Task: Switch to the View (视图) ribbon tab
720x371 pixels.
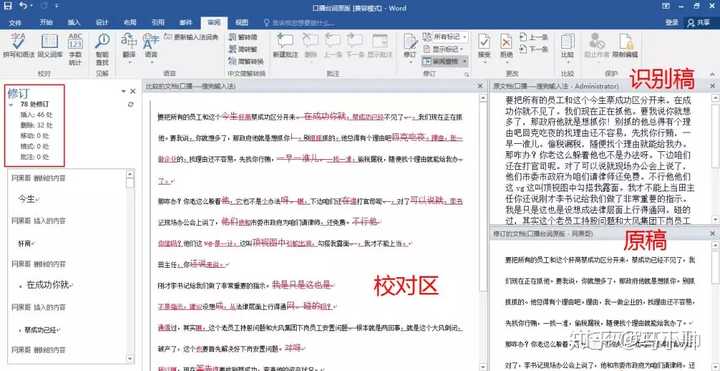Action: click(242, 22)
